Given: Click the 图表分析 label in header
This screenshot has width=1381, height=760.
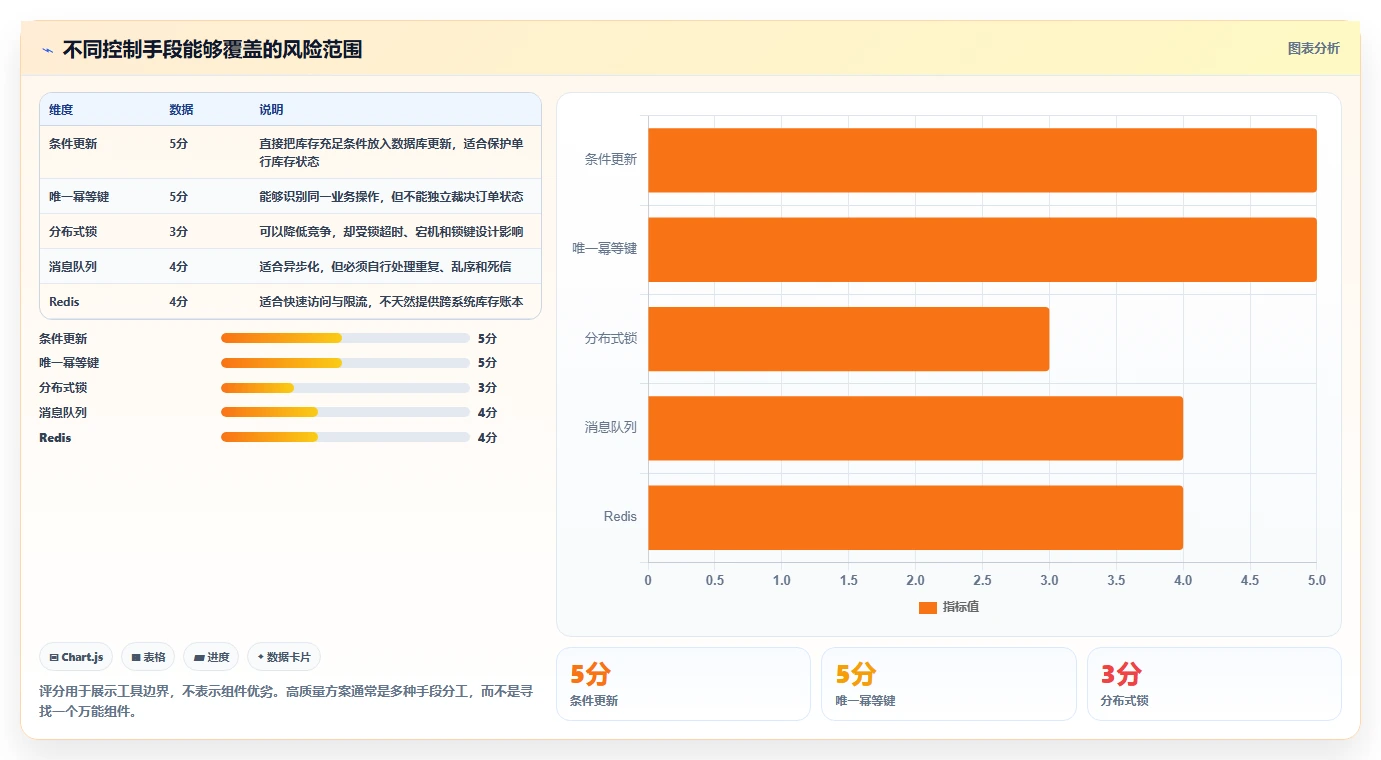Looking at the screenshot, I should (x=1313, y=48).
